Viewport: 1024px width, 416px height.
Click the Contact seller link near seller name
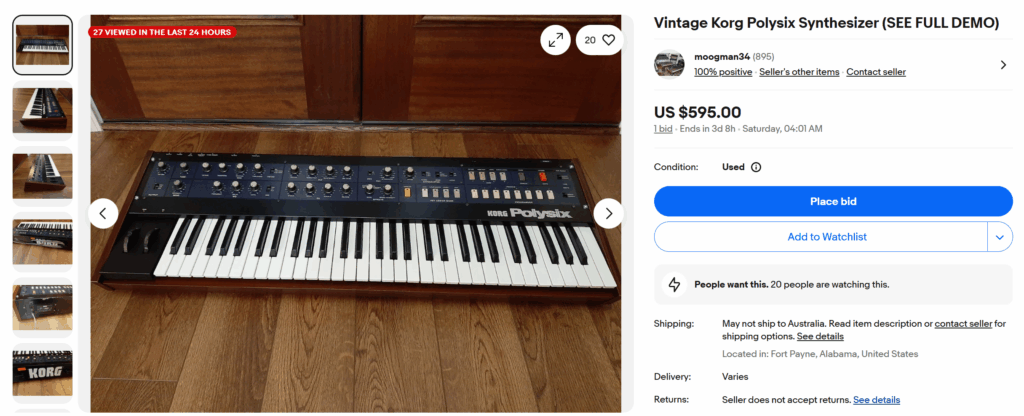(x=876, y=72)
